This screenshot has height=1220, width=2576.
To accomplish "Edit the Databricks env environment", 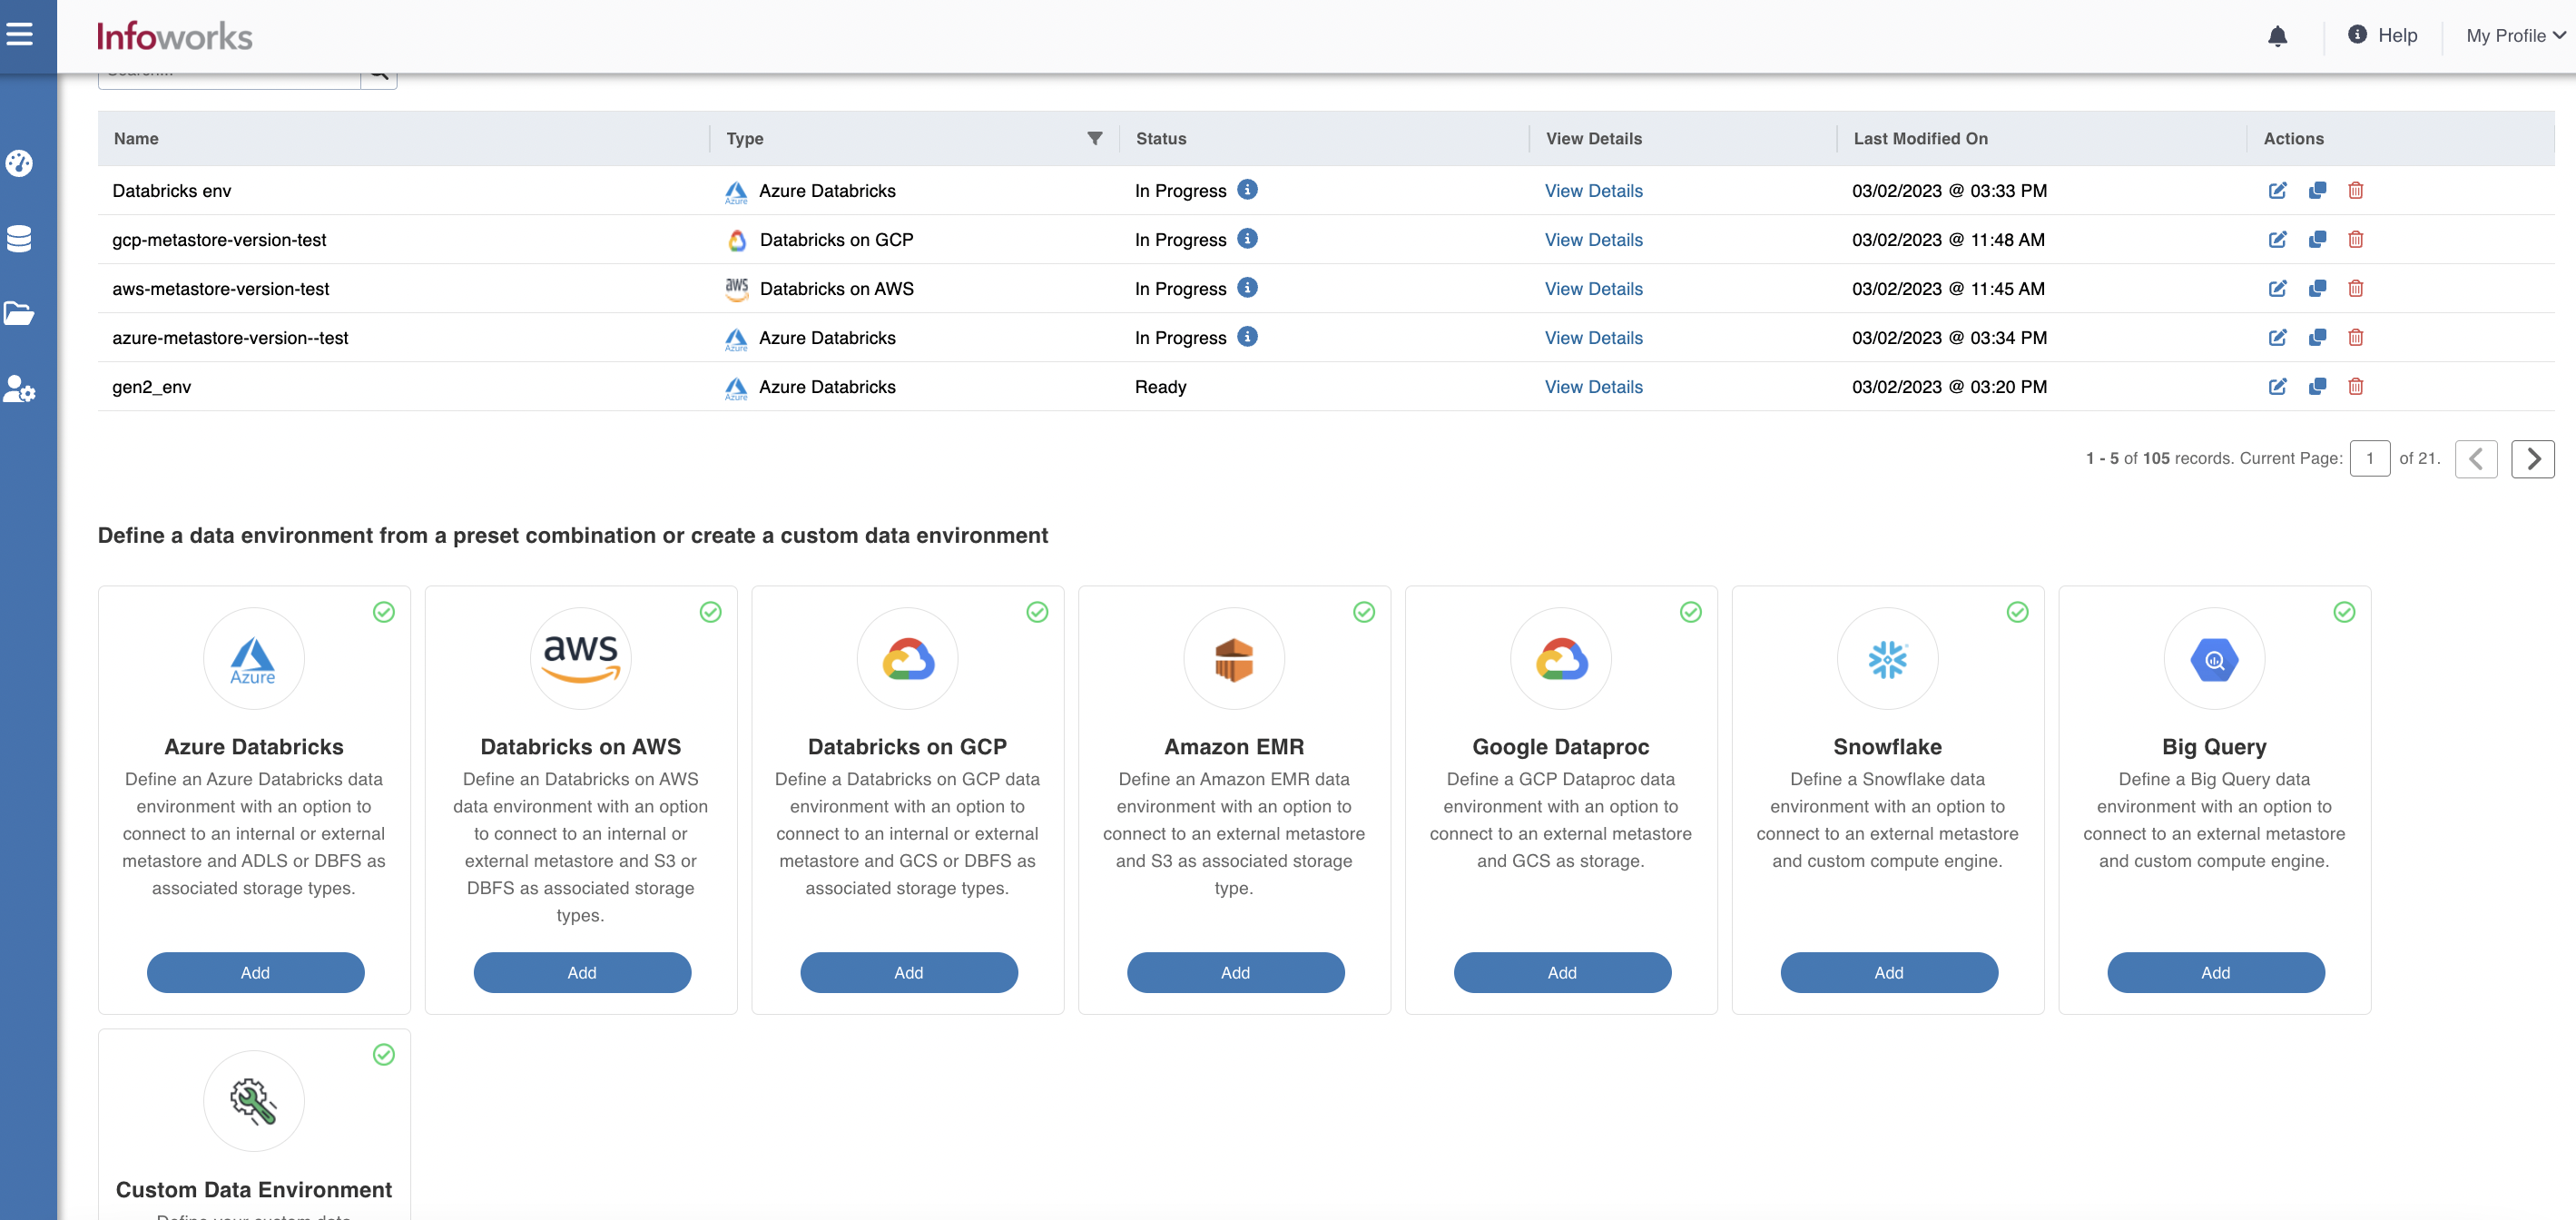I will click(2277, 190).
